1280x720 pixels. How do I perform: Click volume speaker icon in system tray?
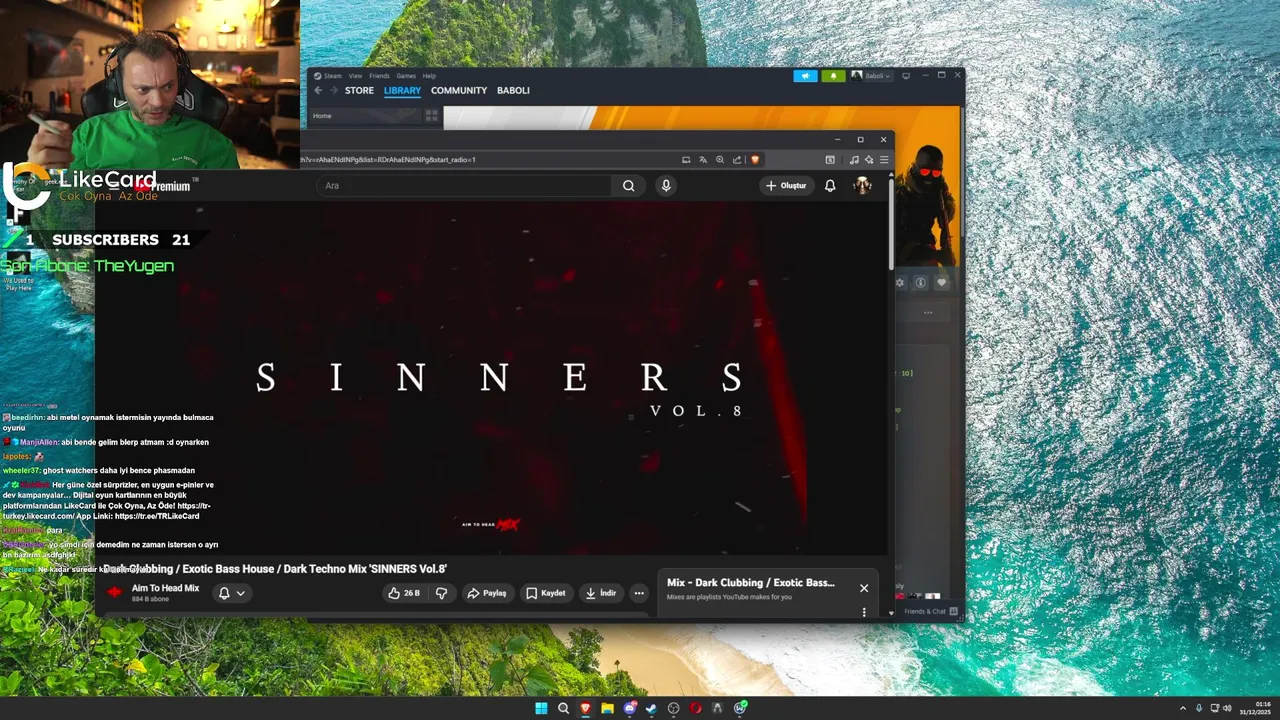pyautogui.click(x=1228, y=708)
